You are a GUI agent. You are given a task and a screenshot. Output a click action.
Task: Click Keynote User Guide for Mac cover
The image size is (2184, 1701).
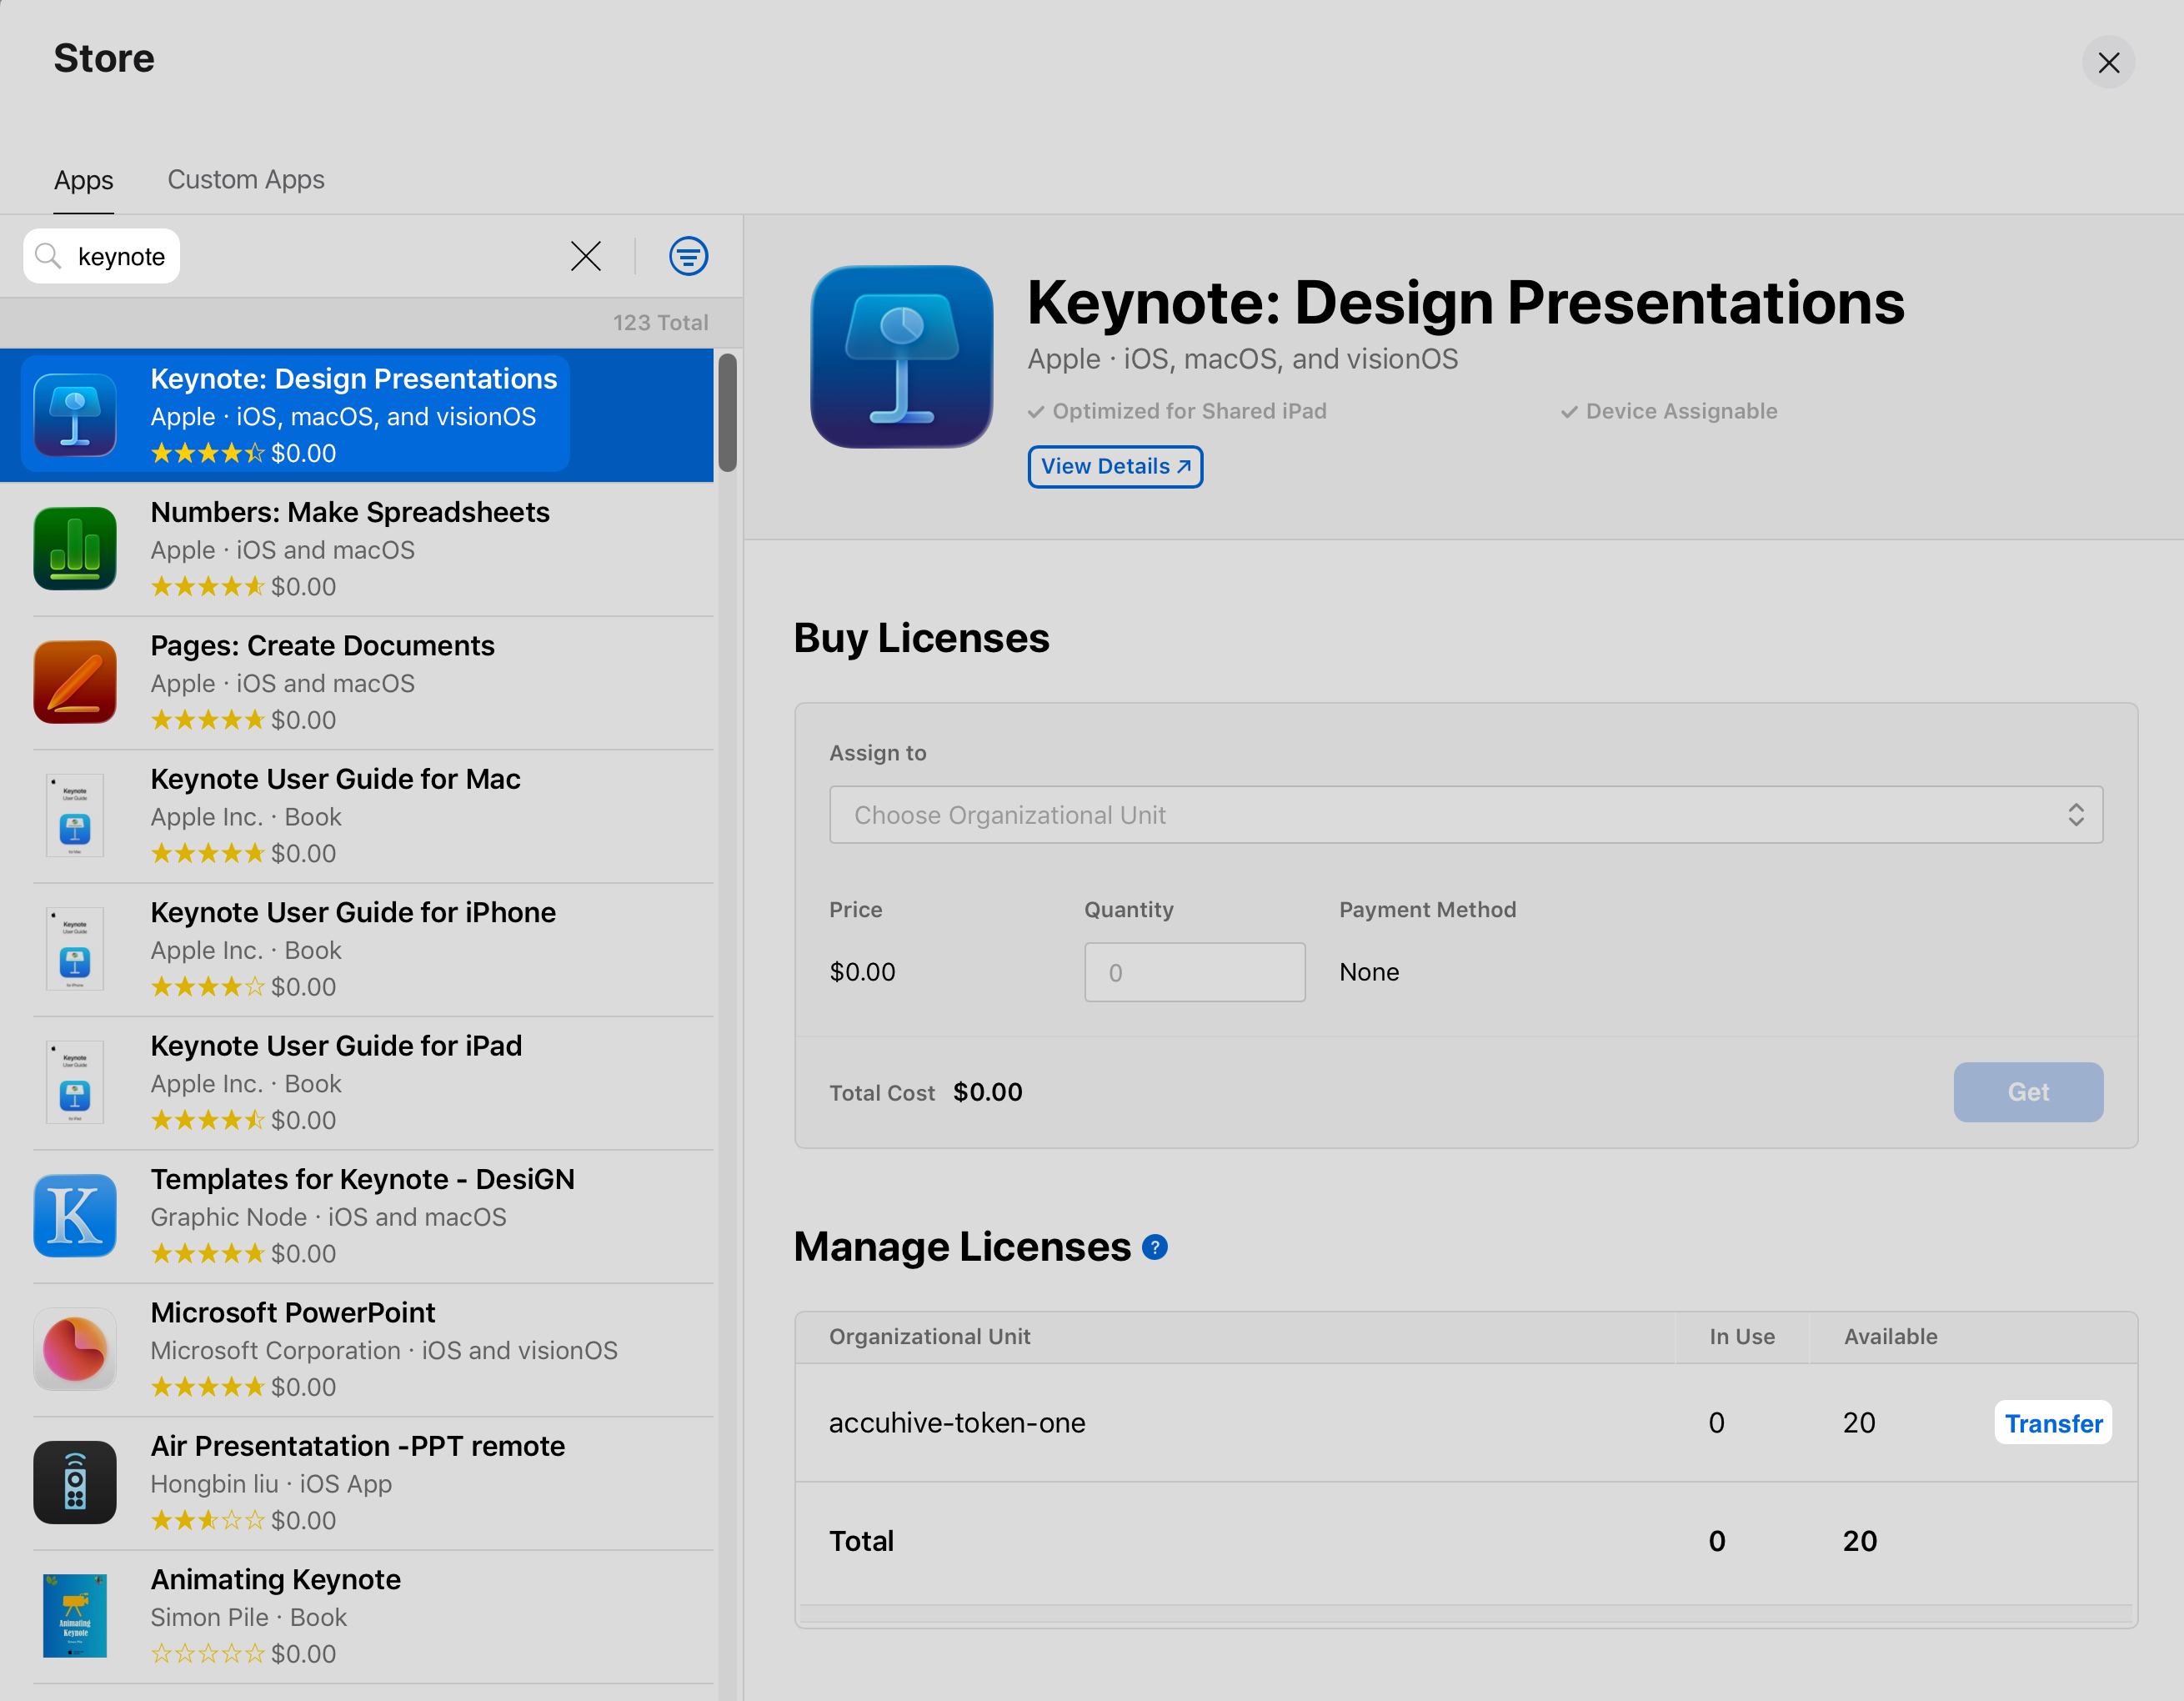click(75, 815)
